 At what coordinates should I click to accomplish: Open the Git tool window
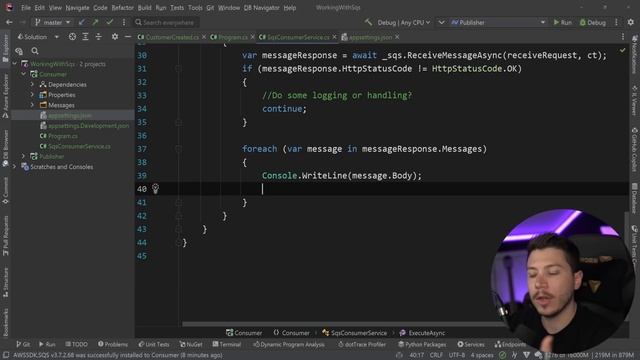point(23,344)
